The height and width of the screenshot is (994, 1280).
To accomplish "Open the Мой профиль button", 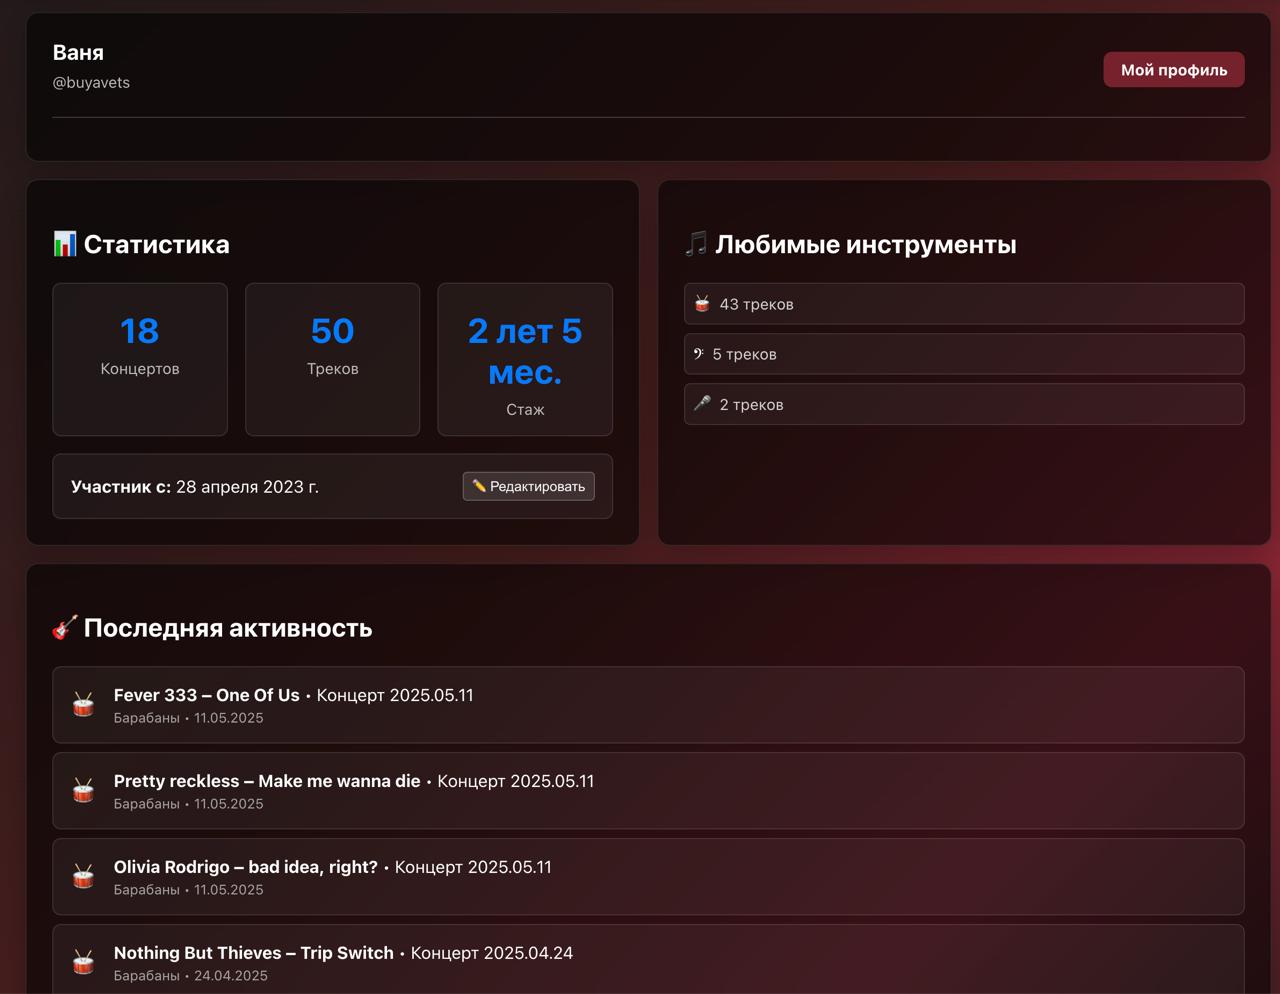I will [1173, 70].
